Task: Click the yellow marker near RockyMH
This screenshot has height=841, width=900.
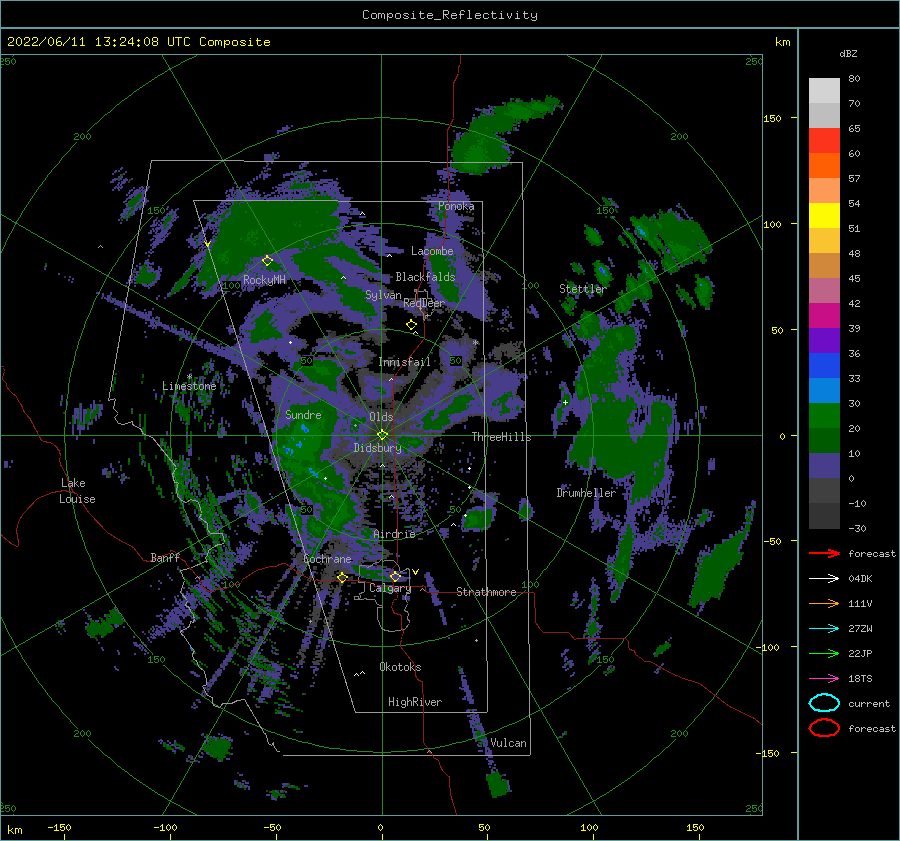Action: pyautogui.click(x=267, y=261)
